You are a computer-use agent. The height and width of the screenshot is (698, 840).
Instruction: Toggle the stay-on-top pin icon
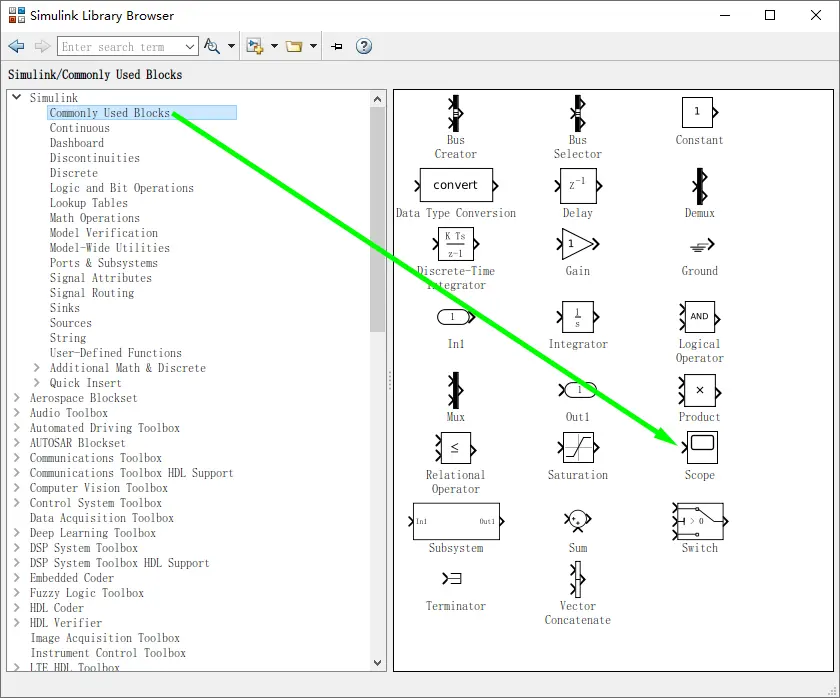(x=337, y=47)
